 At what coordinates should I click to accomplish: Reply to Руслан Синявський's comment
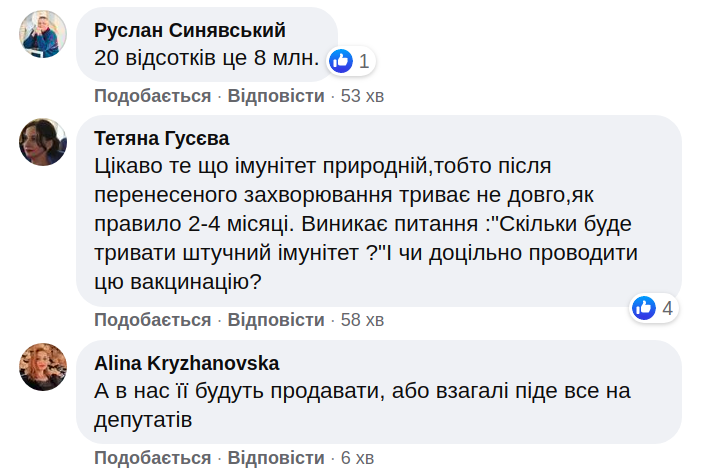pos(276,96)
